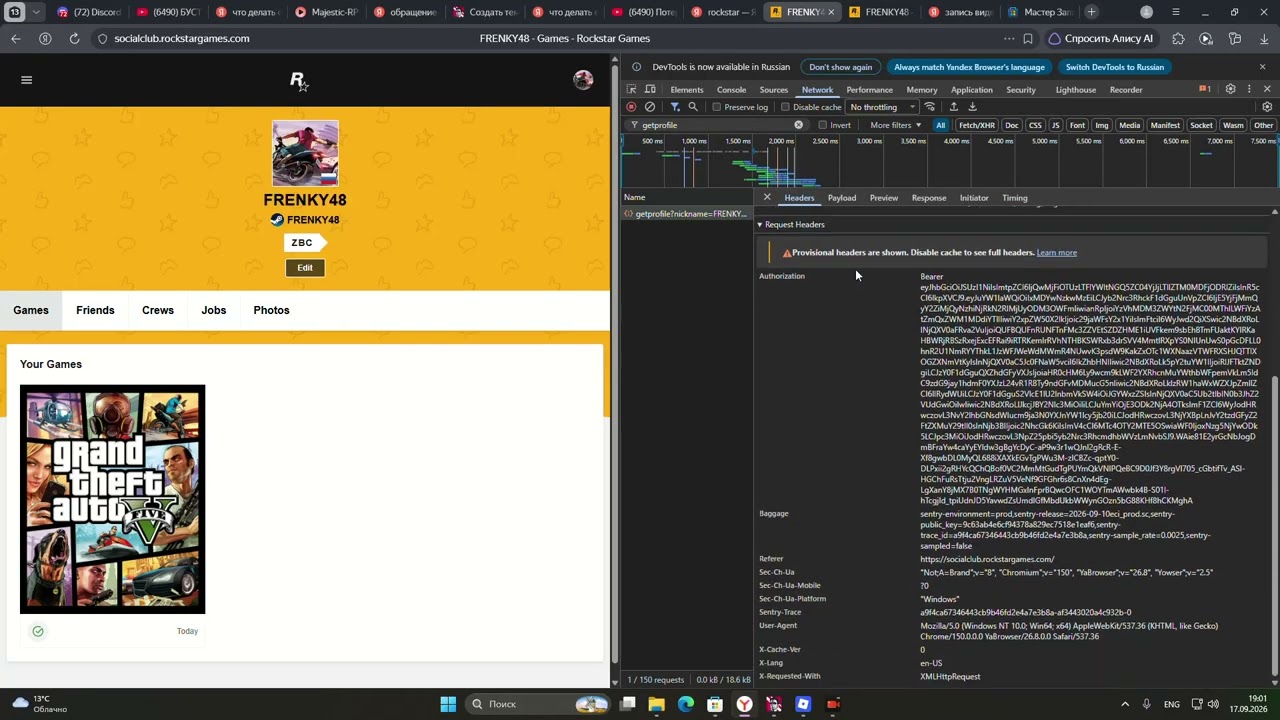Click the Ask Alice AI button
This screenshot has height=720, width=1280.
pos(1100,39)
